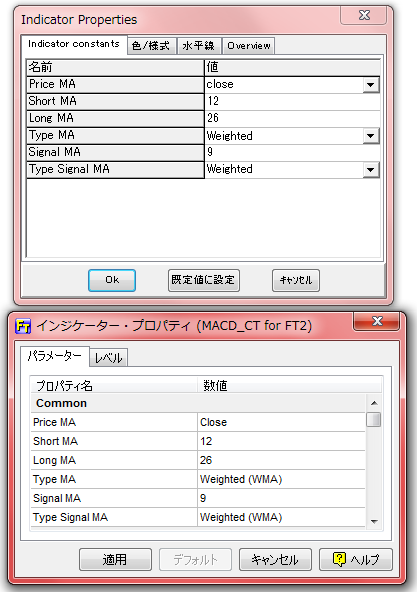Click 数値 column header
The height and width of the screenshot is (592, 417).
[x=289, y=385]
